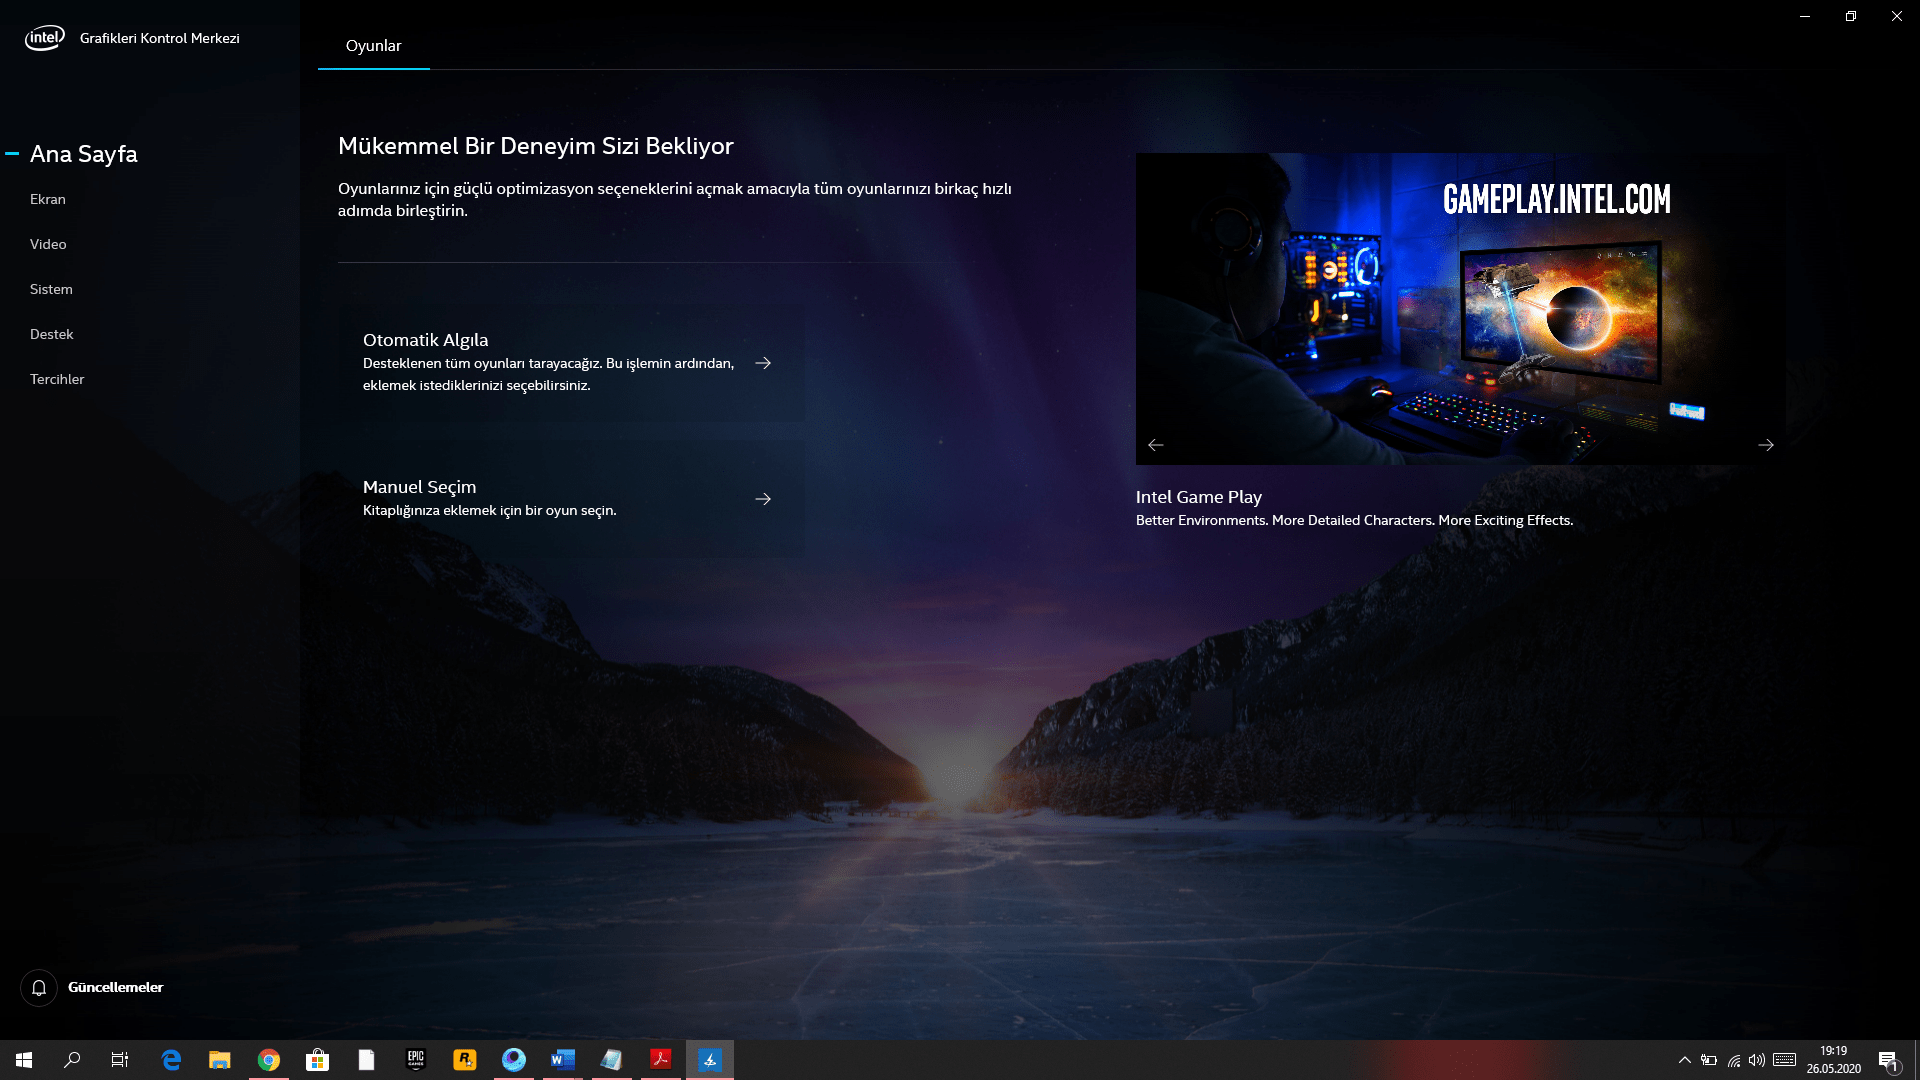Open Tercihler preferences in sidebar
The width and height of the screenshot is (1920, 1080).
point(57,379)
